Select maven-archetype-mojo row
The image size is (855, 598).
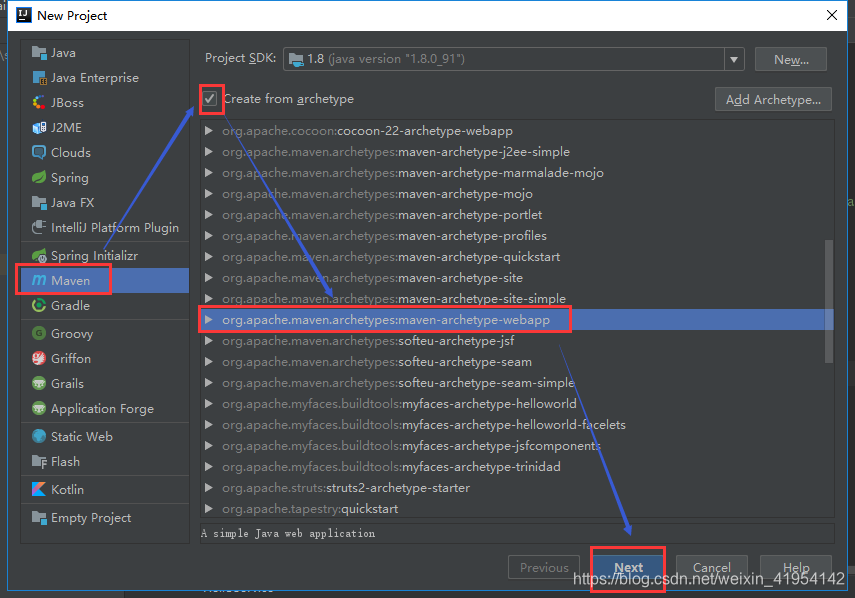coord(517,194)
